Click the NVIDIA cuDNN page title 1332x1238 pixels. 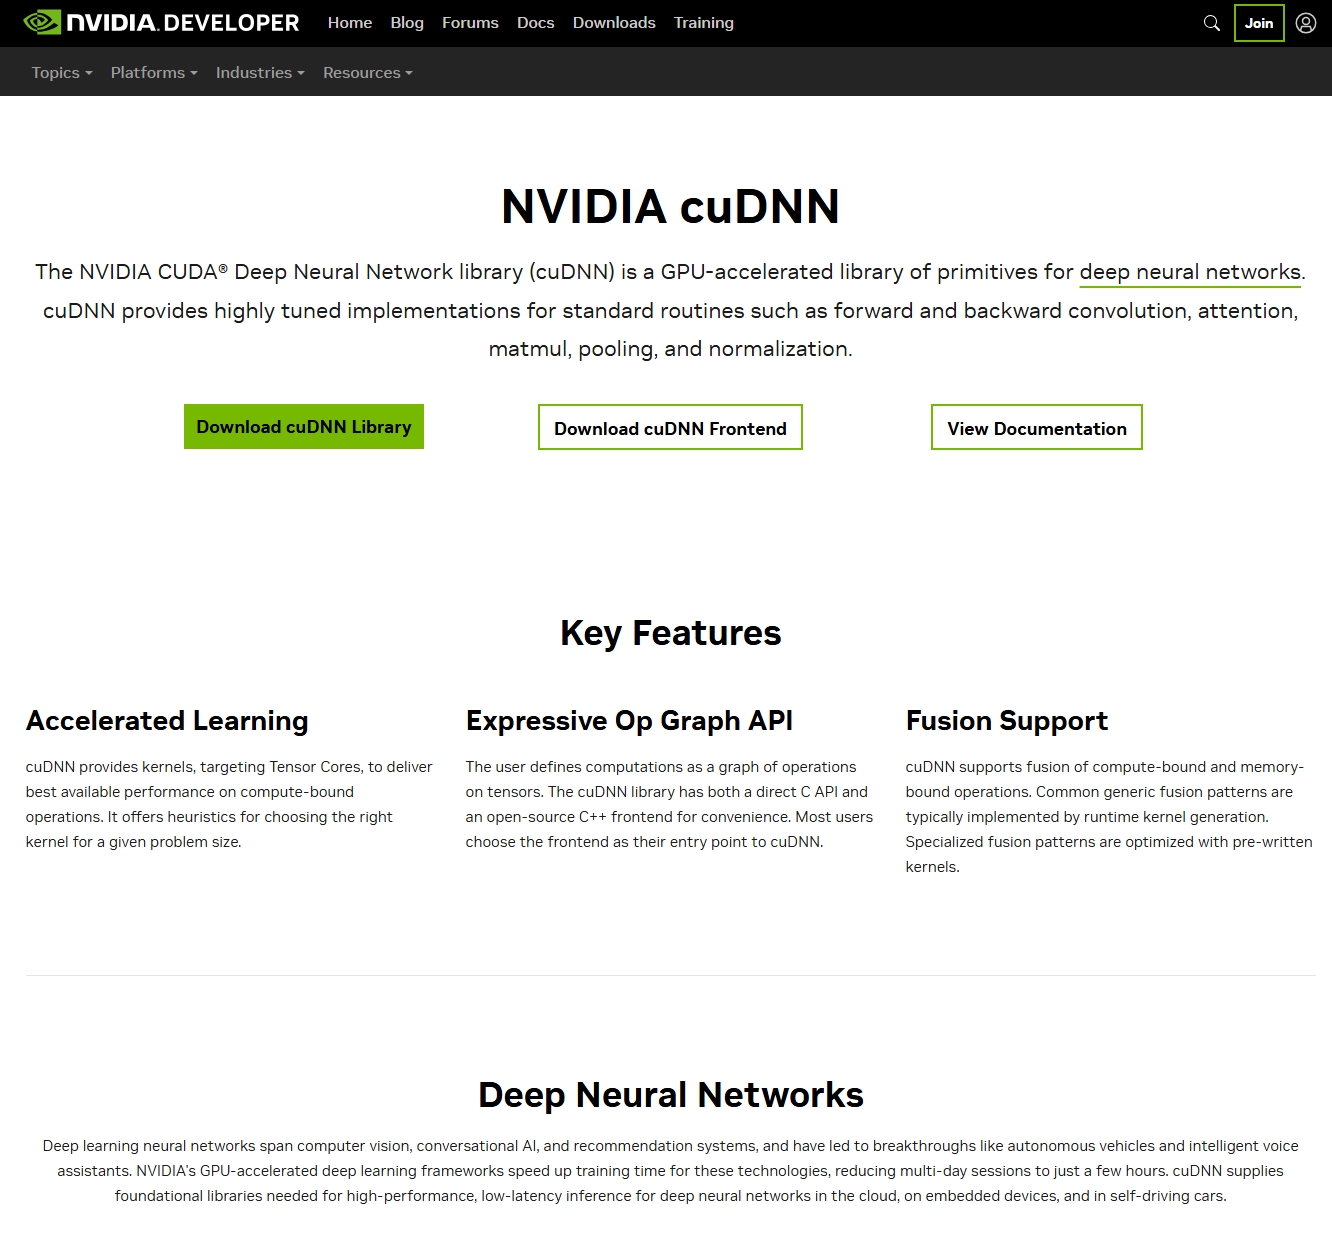point(670,206)
